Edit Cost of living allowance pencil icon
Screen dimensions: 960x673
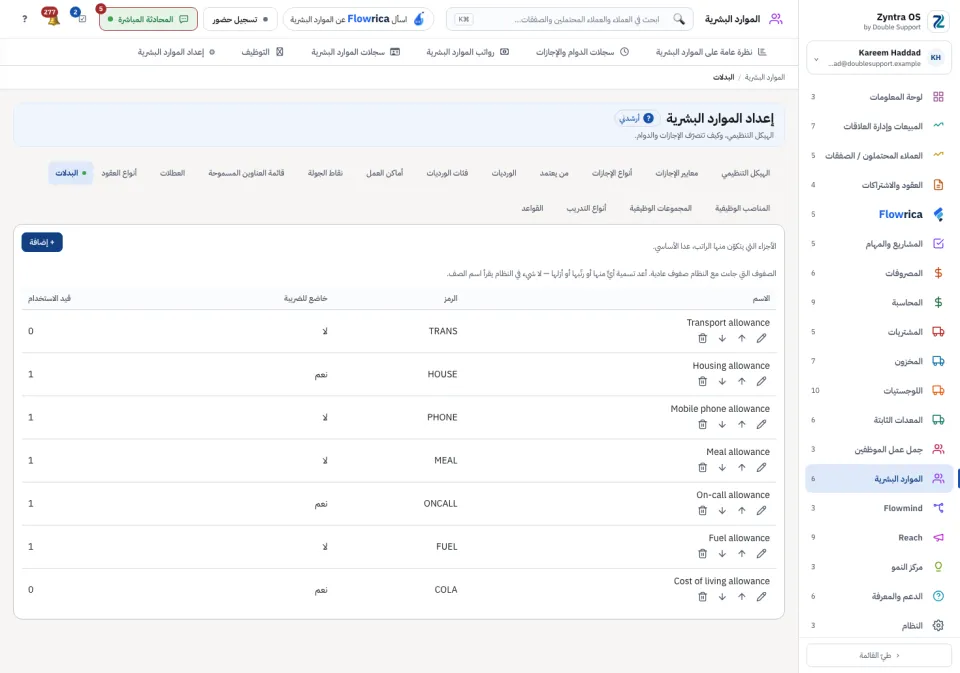coord(761,596)
